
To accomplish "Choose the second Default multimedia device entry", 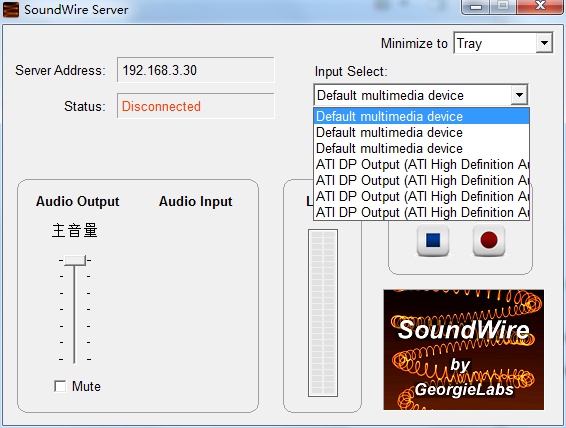I will (x=422, y=132).
